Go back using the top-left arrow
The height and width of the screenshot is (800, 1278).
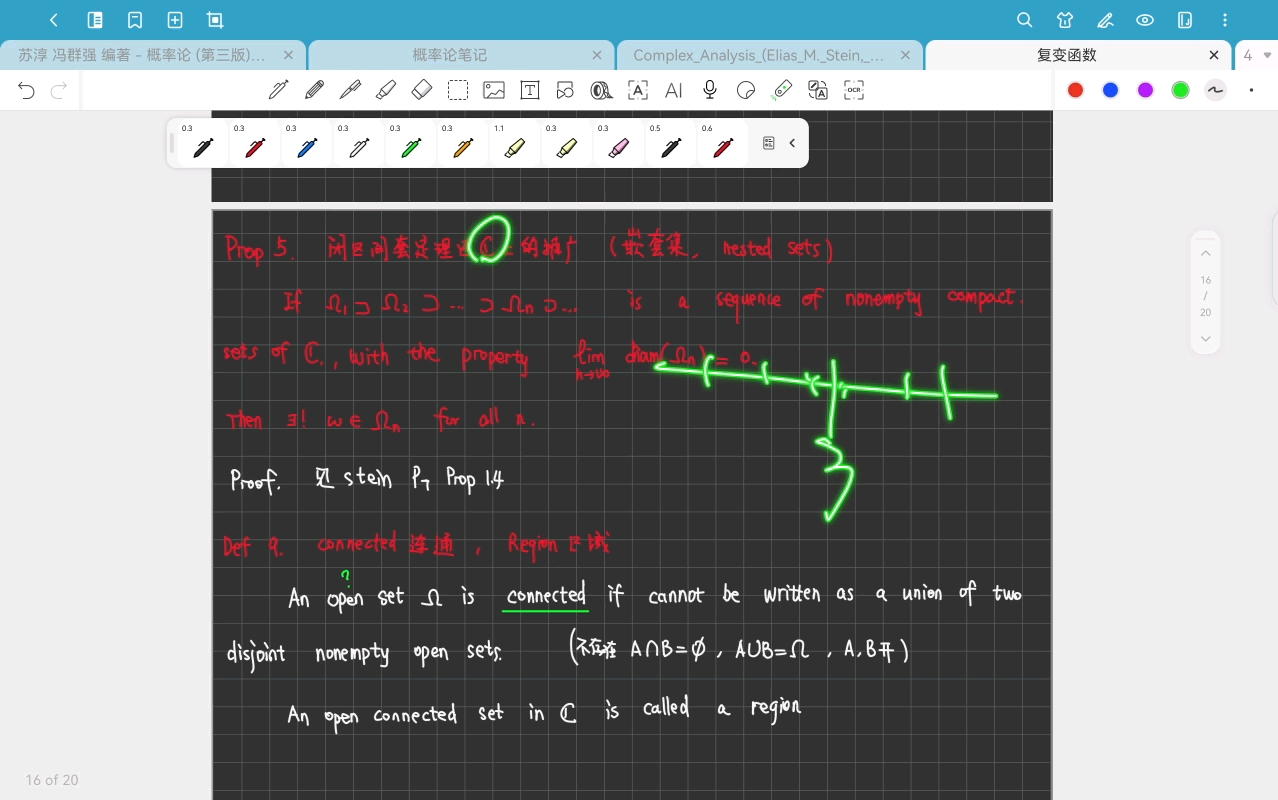tap(54, 20)
